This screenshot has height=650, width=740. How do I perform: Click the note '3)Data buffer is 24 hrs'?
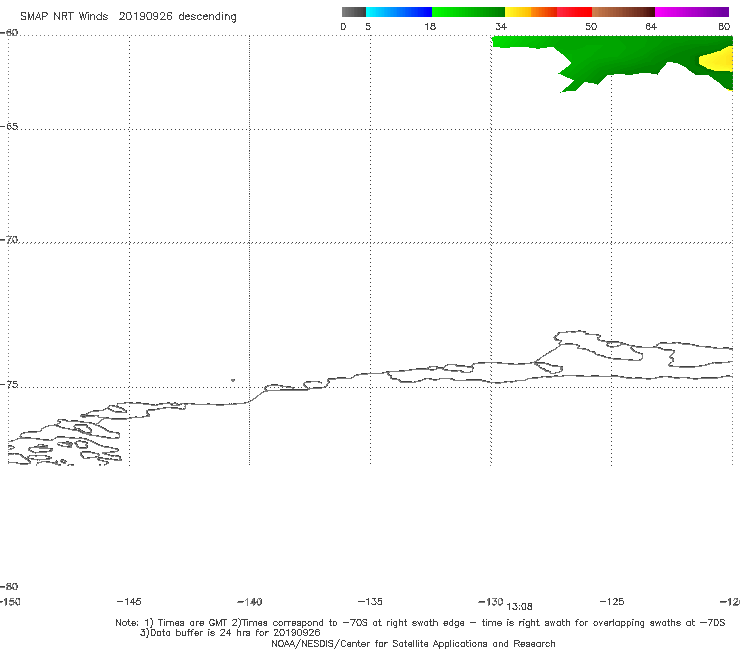(x=230, y=633)
